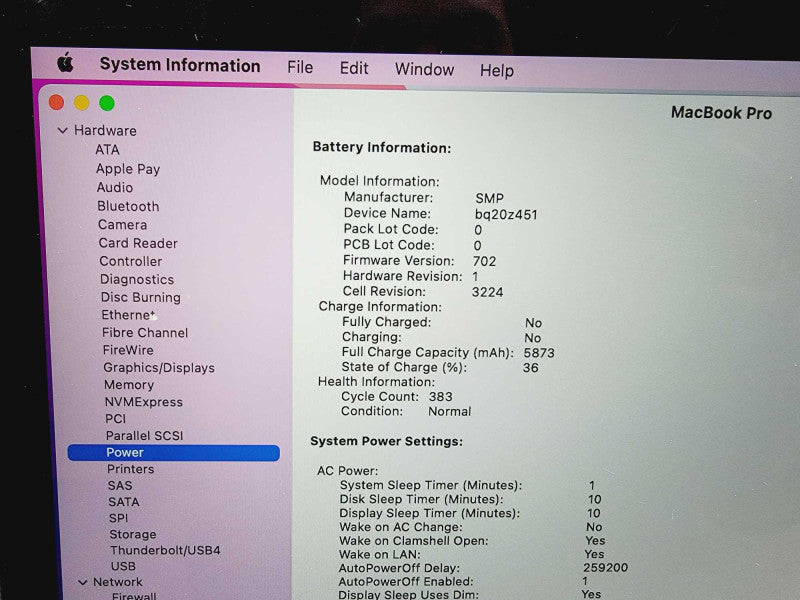The height and width of the screenshot is (600, 800).
Task: Select SAS in the sidebar
Action: click(x=120, y=485)
